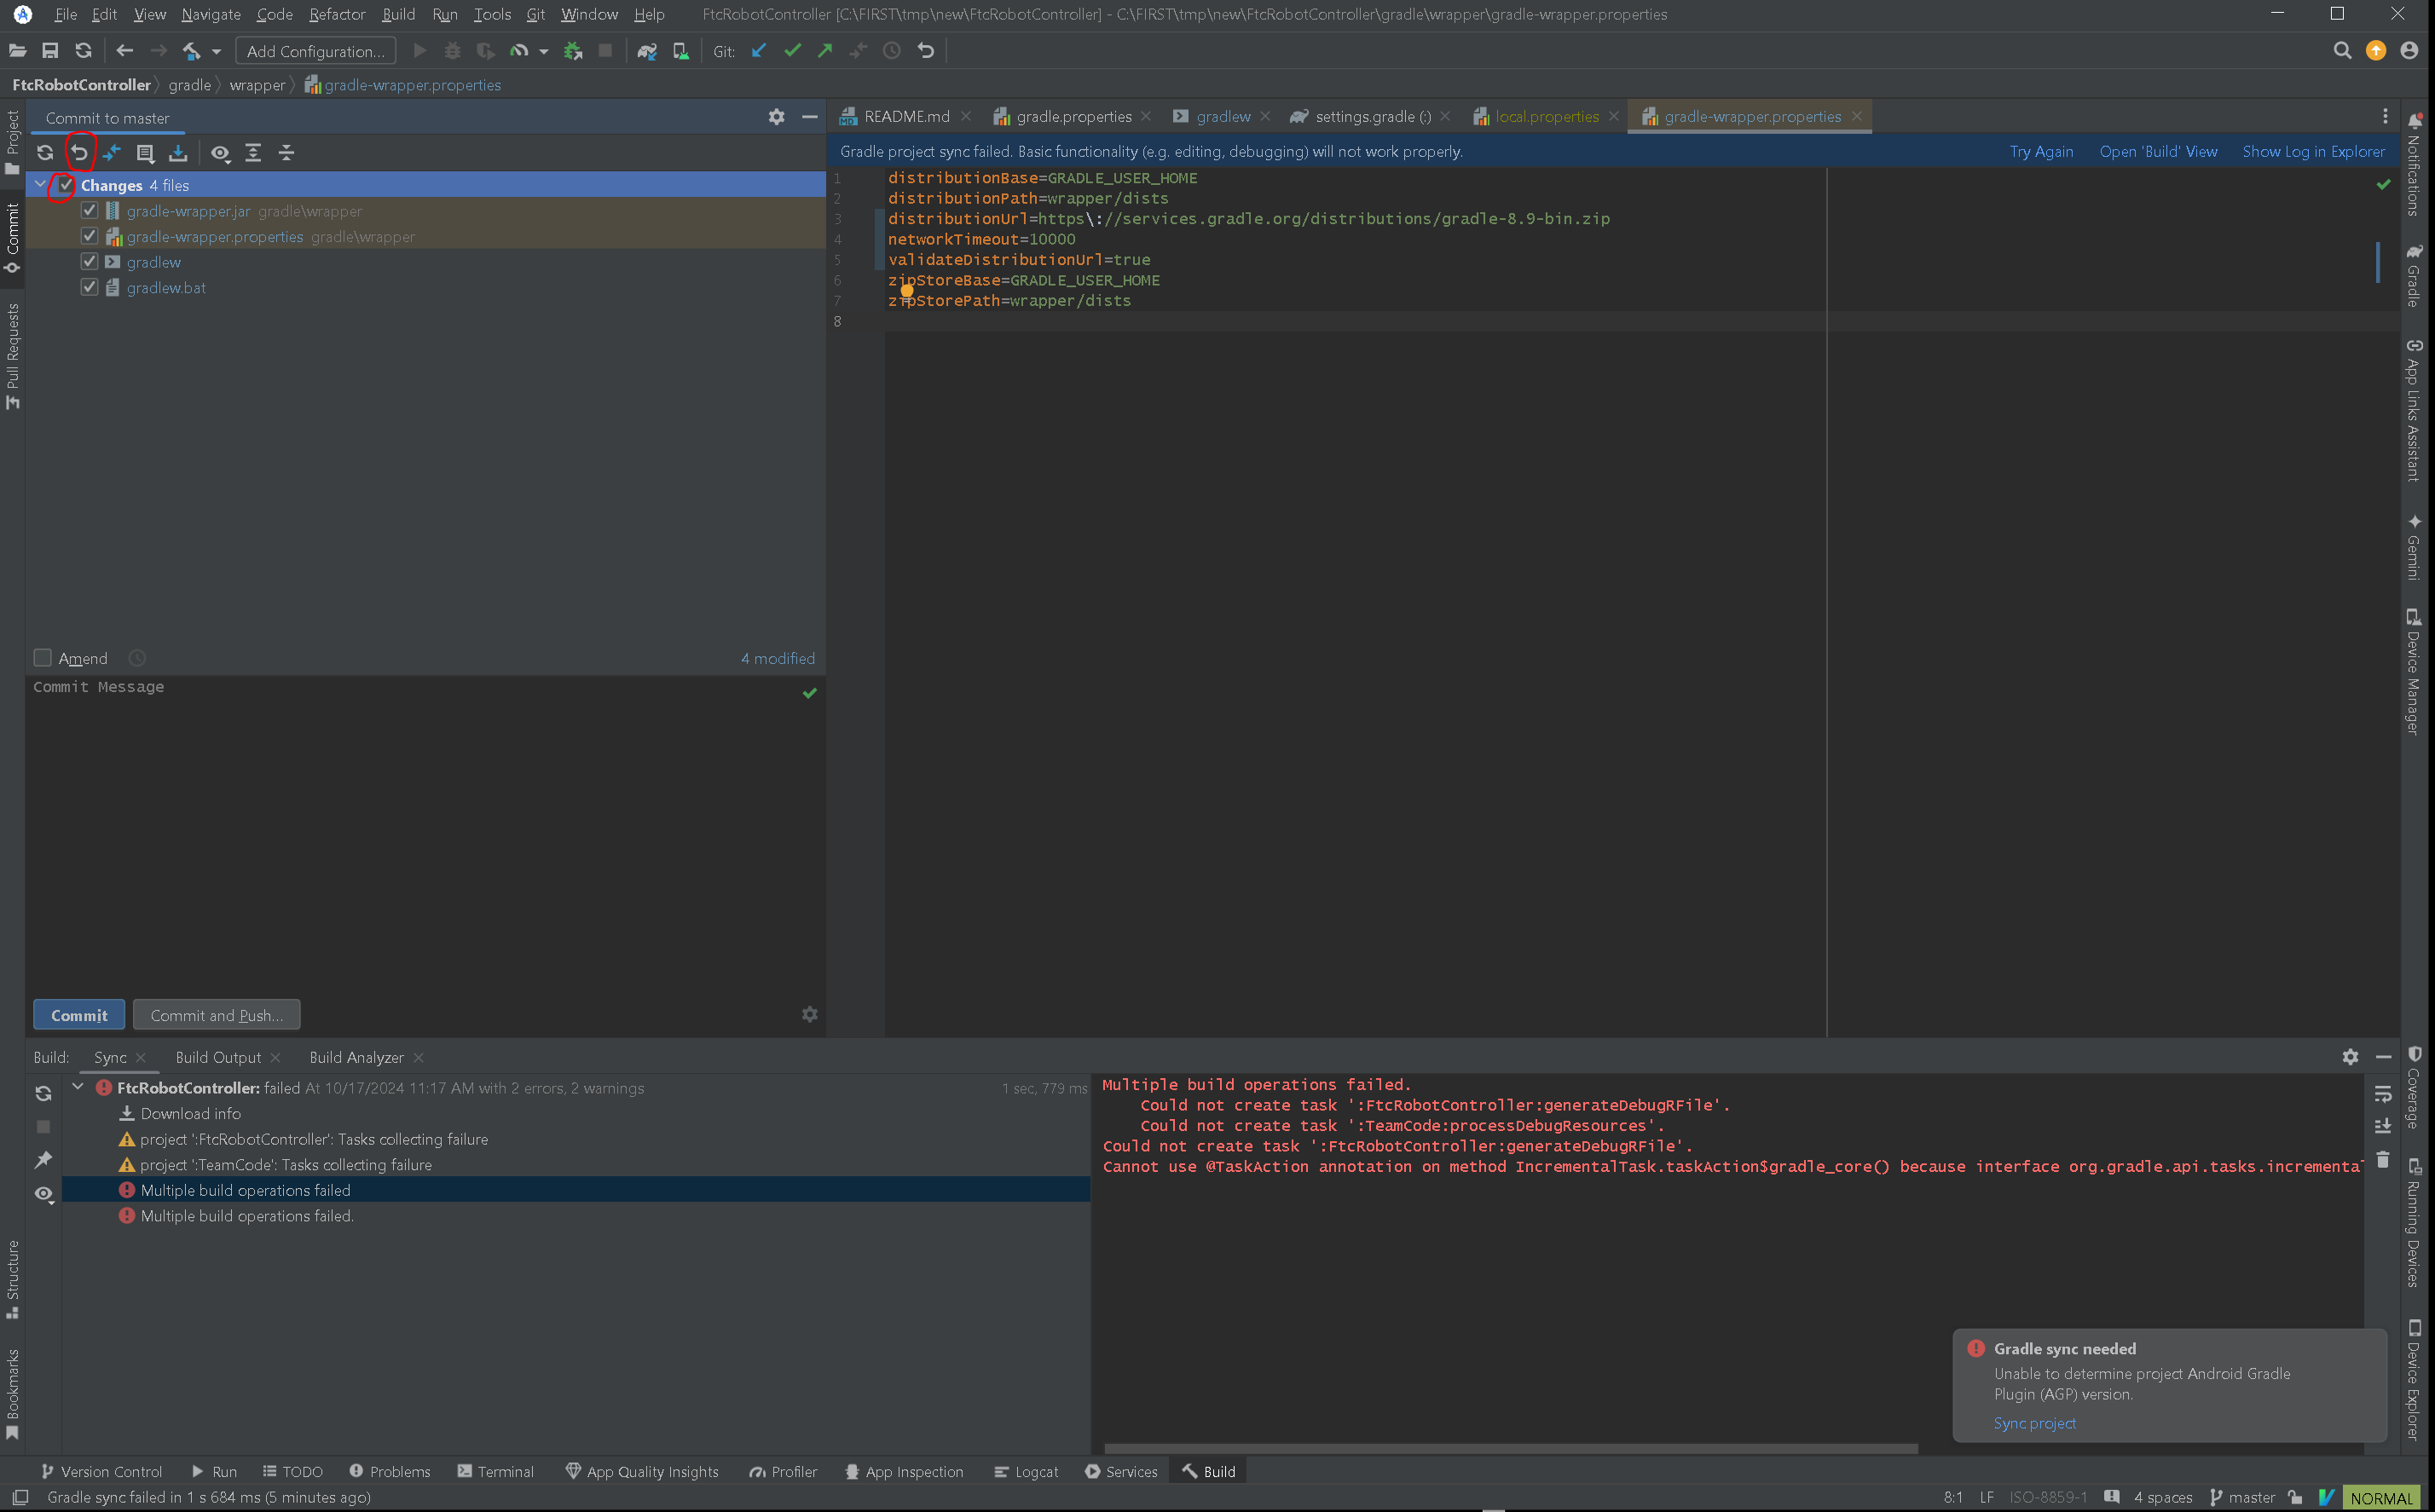Click the Build output horizontal scrollbar
The height and width of the screenshot is (1512, 2435).
tap(1510, 1448)
